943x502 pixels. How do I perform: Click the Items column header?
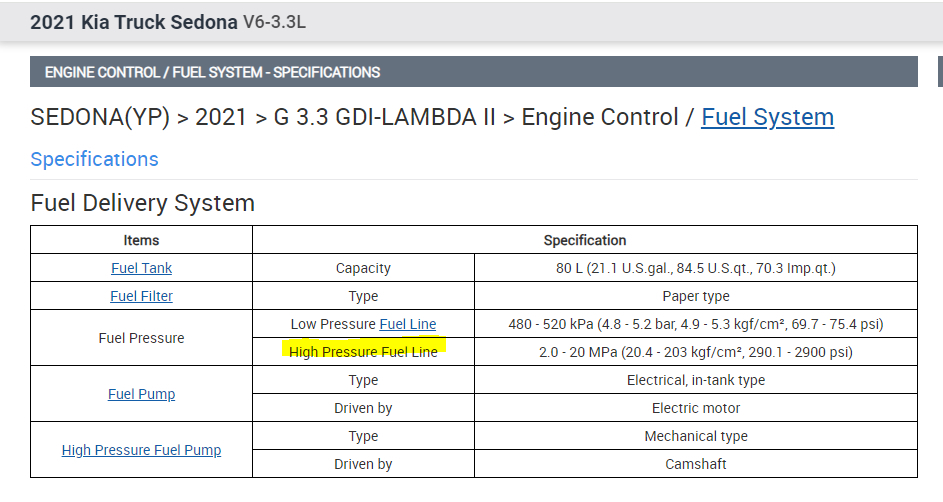pos(141,240)
